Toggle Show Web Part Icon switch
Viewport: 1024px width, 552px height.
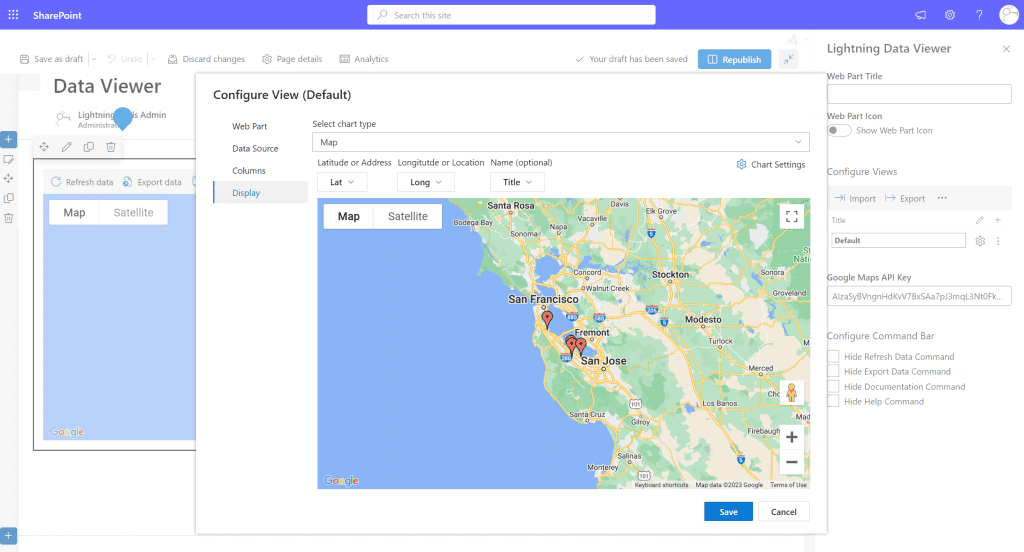click(x=839, y=131)
